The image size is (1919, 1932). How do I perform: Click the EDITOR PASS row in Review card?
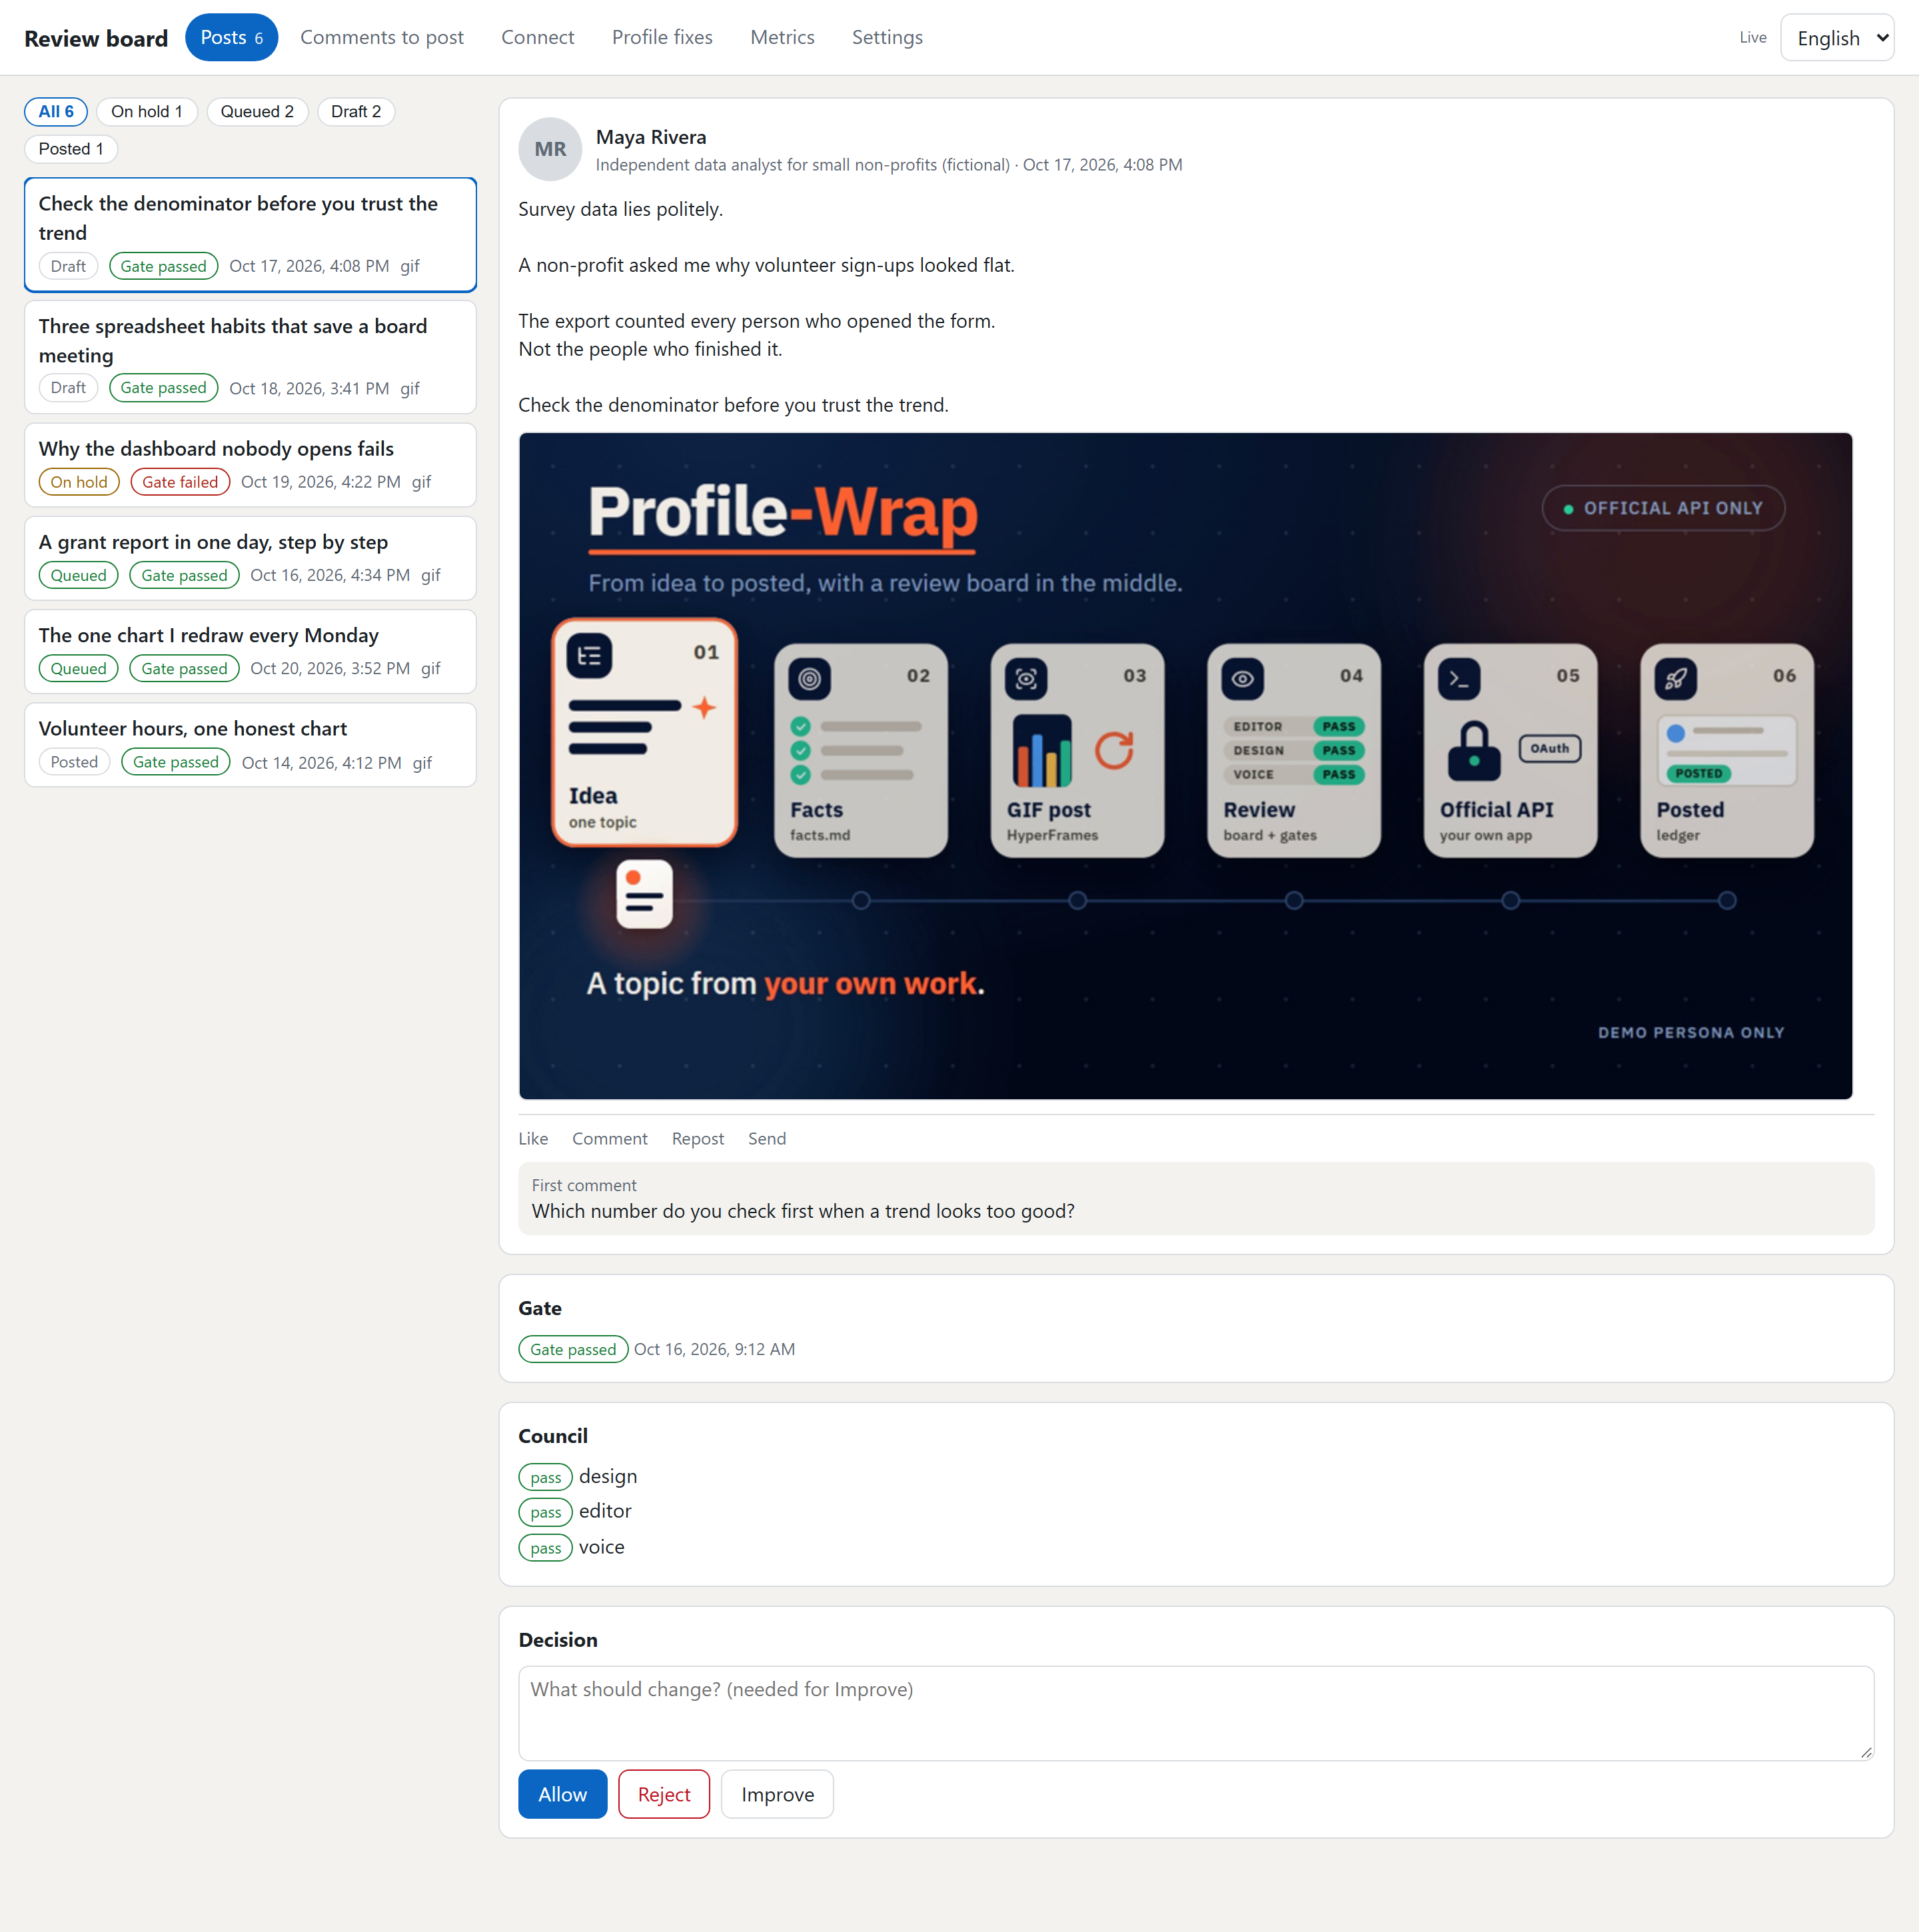pos(1294,726)
